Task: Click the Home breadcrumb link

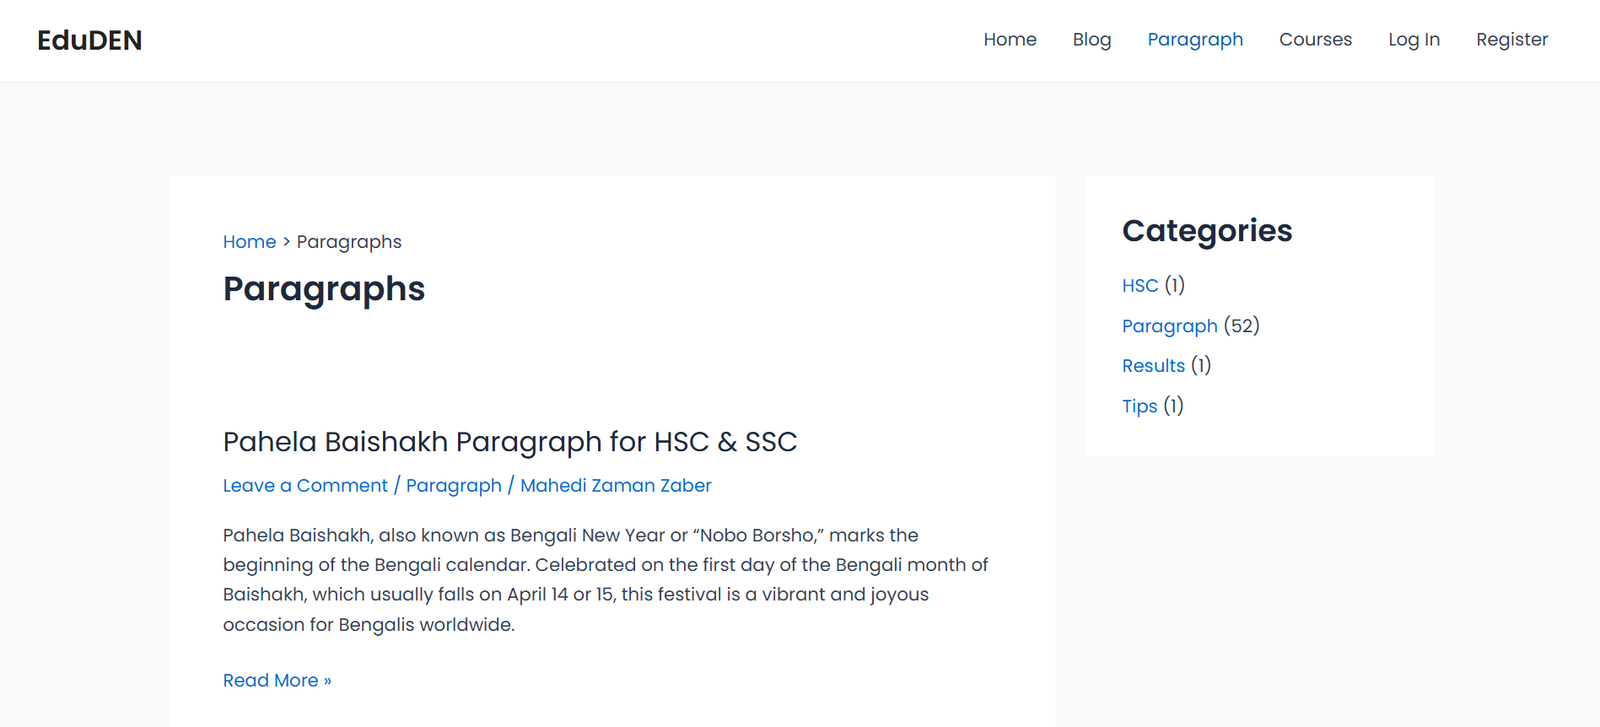Action: tap(249, 242)
